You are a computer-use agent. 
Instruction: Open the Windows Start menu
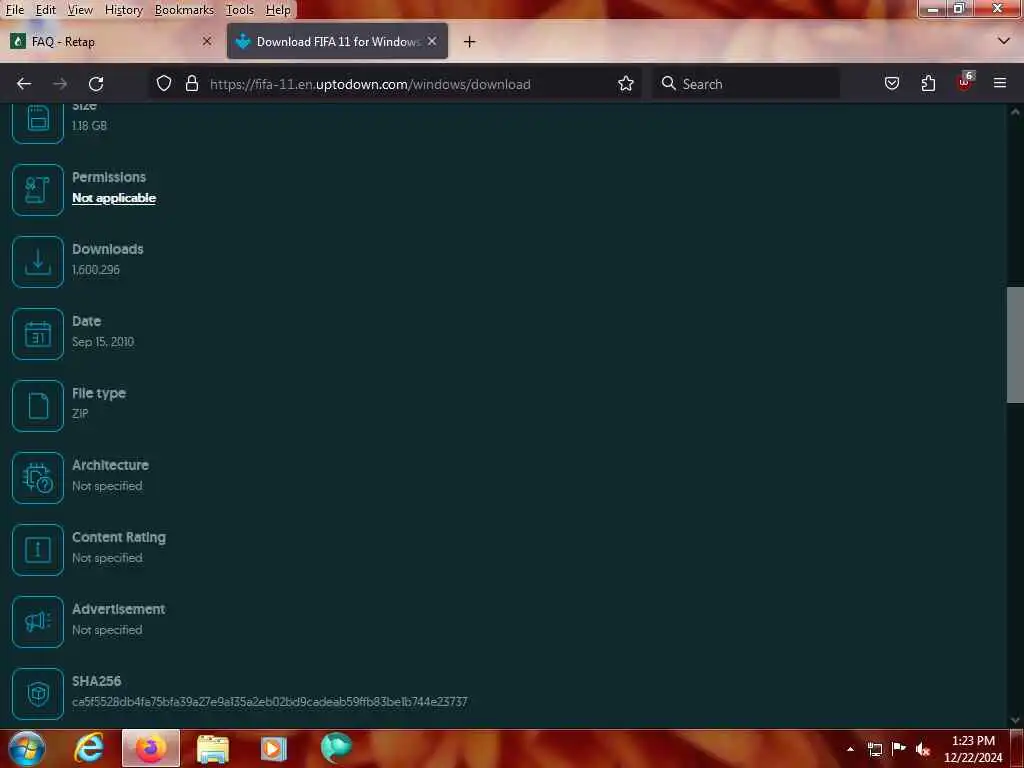(27, 748)
